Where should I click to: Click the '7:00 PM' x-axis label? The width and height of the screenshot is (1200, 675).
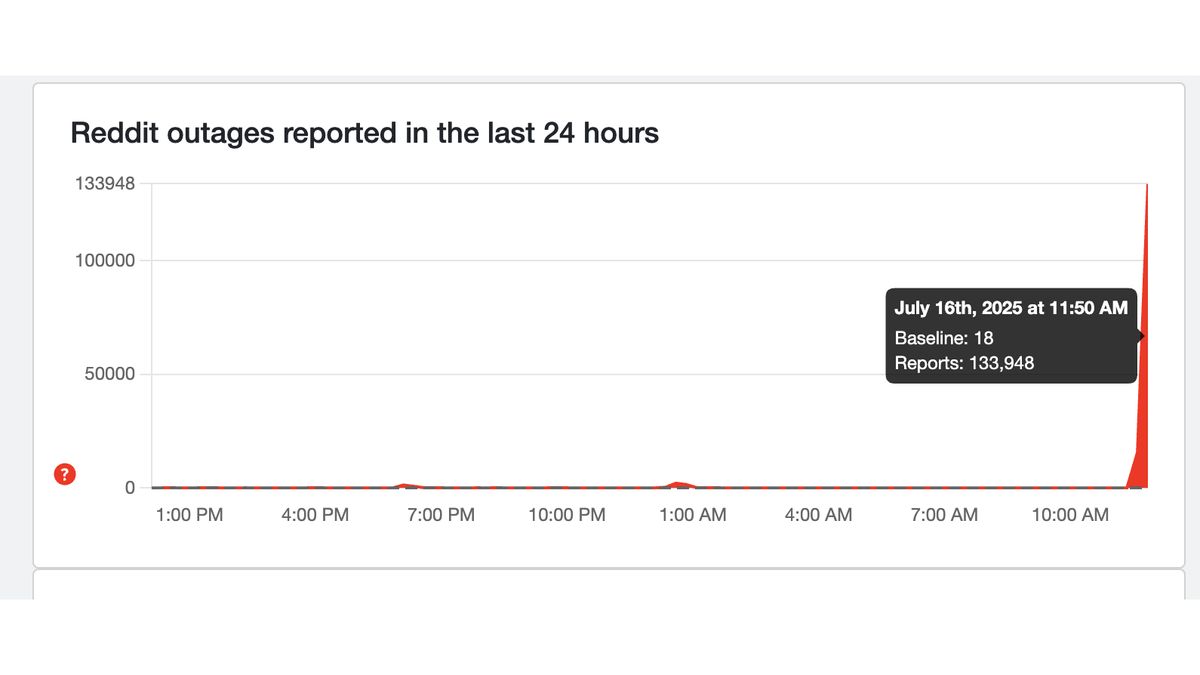click(x=441, y=515)
